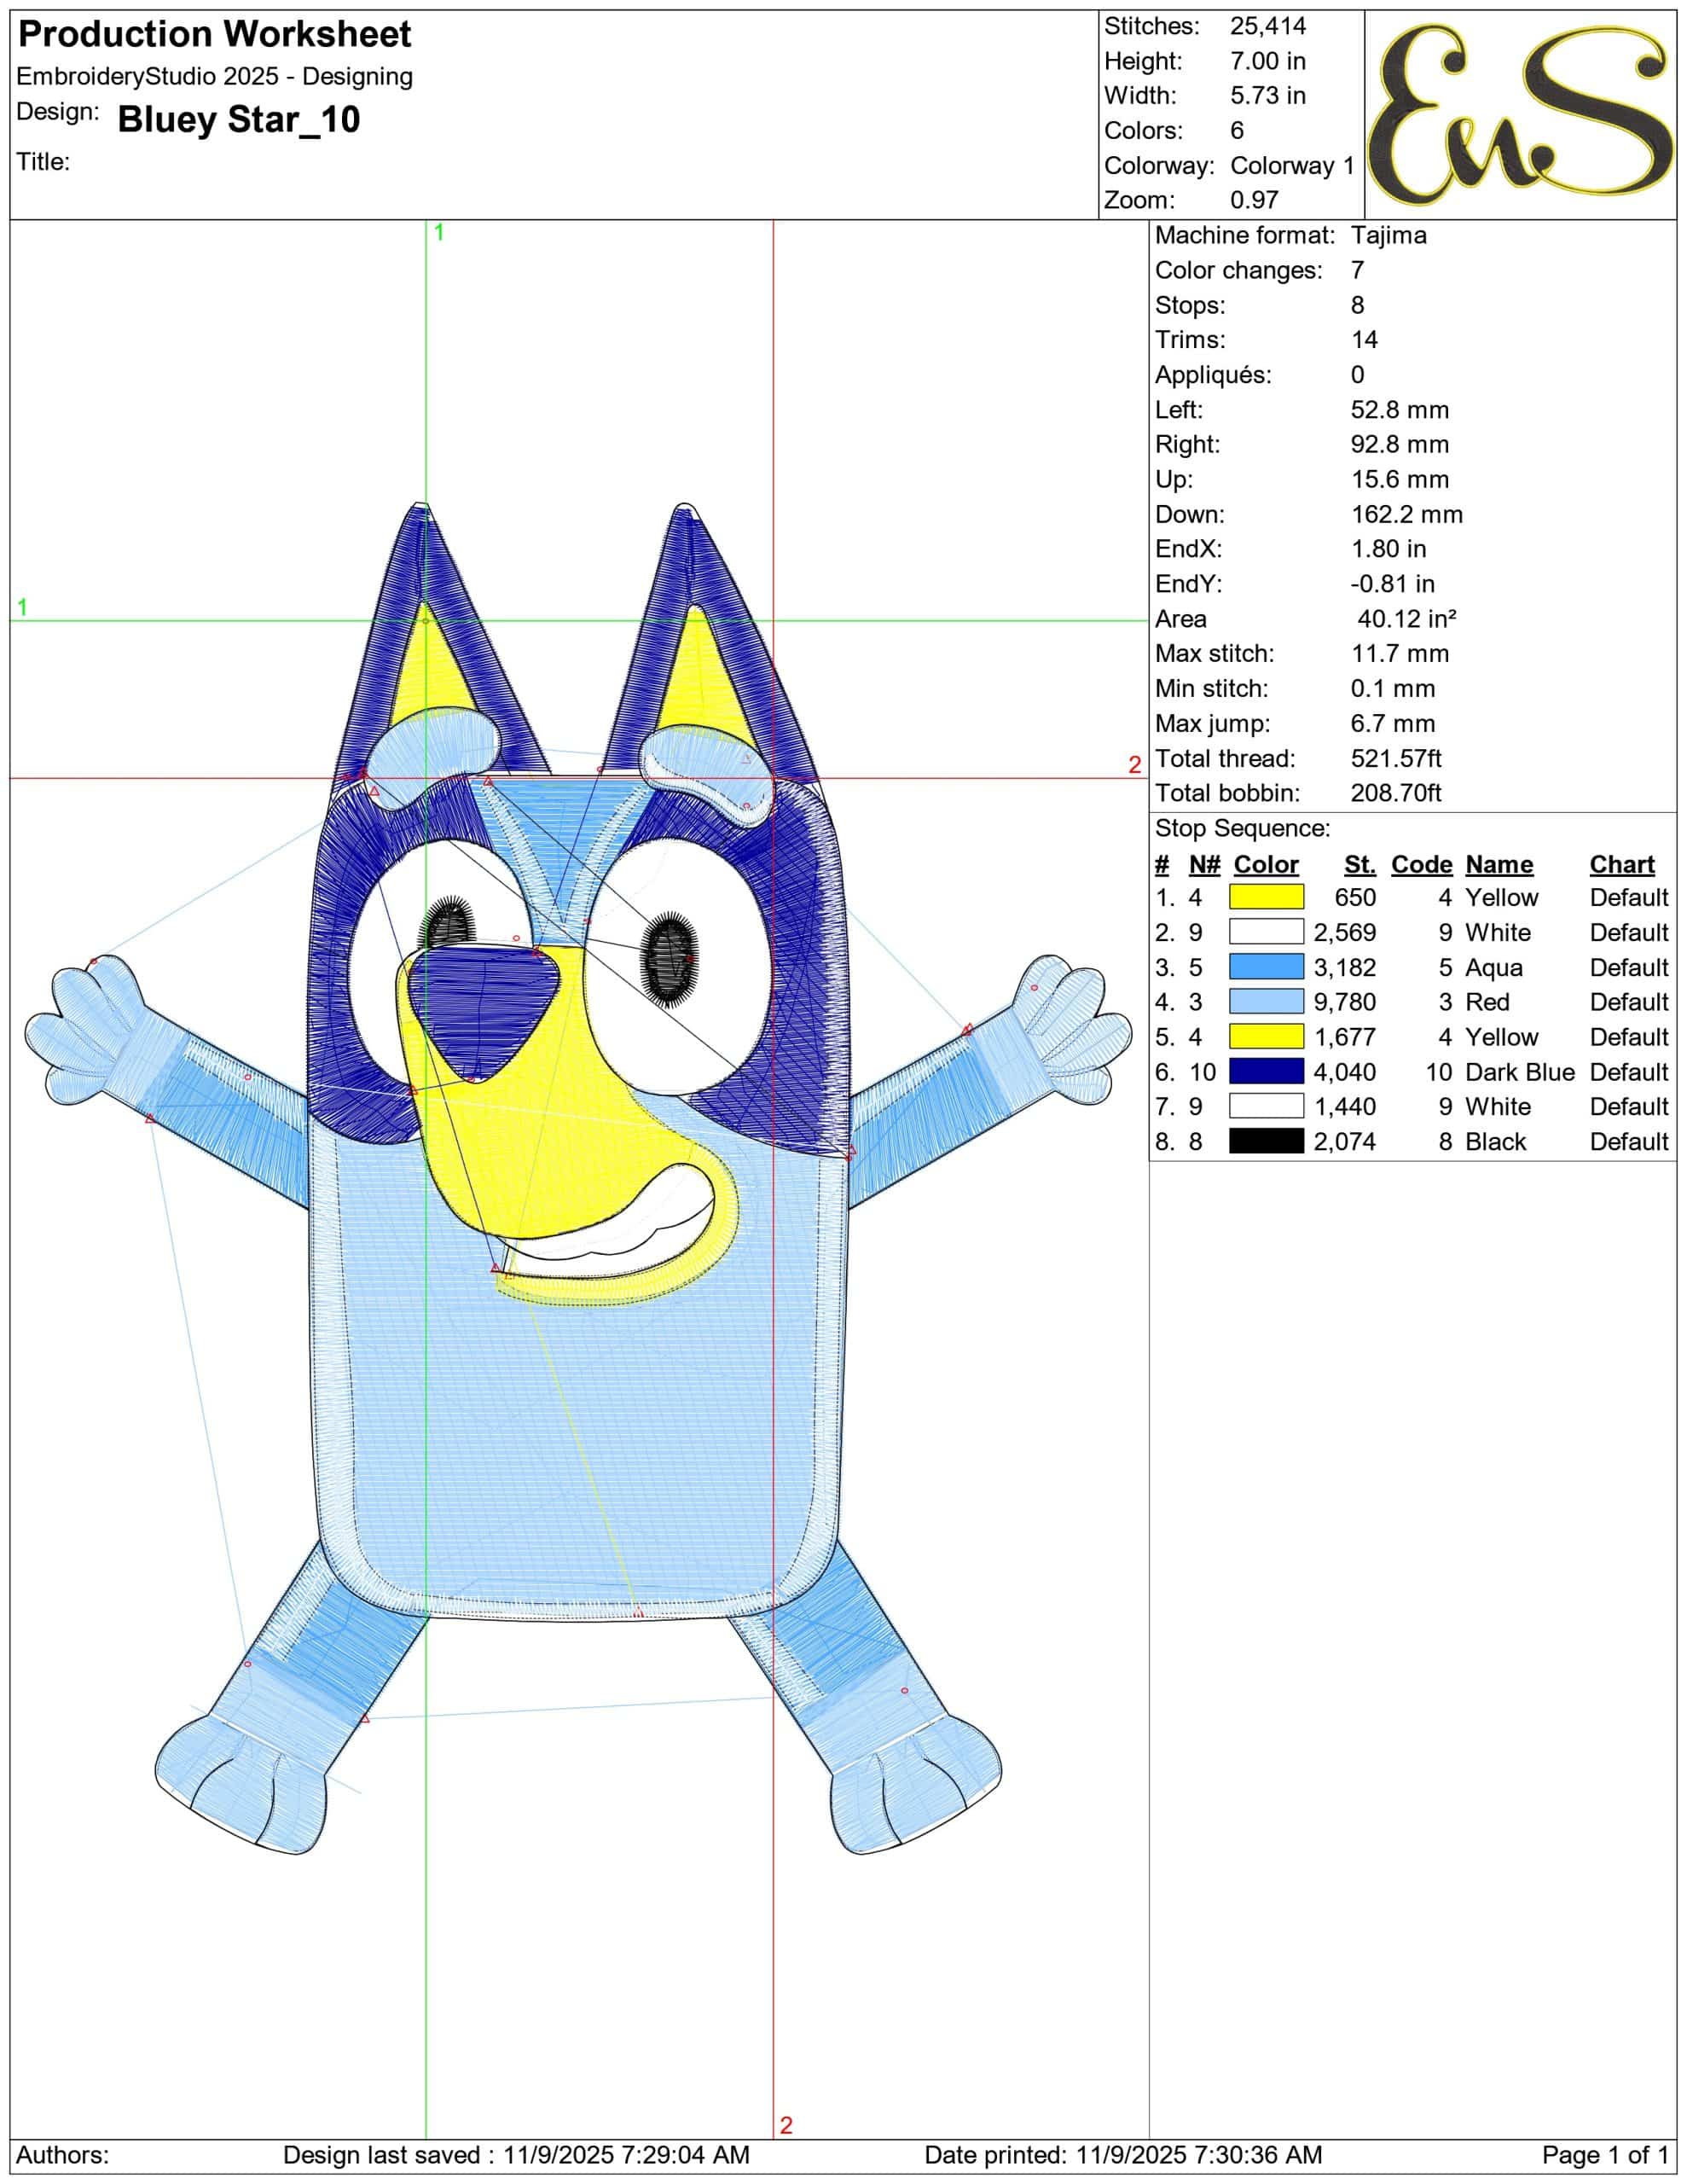
Task: Click the 'Color' column header
Action: tap(1266, 865)
